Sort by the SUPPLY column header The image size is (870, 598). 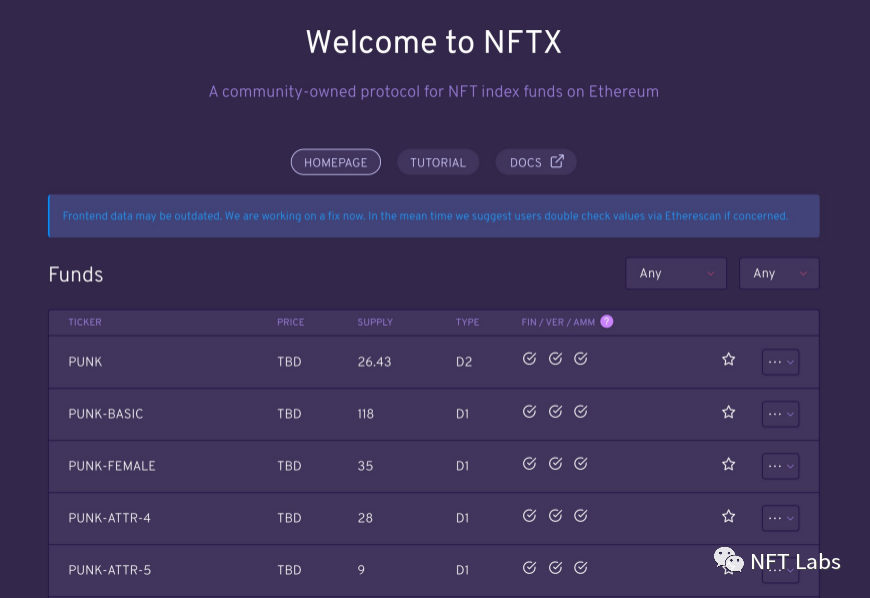(x=375, y=322)
